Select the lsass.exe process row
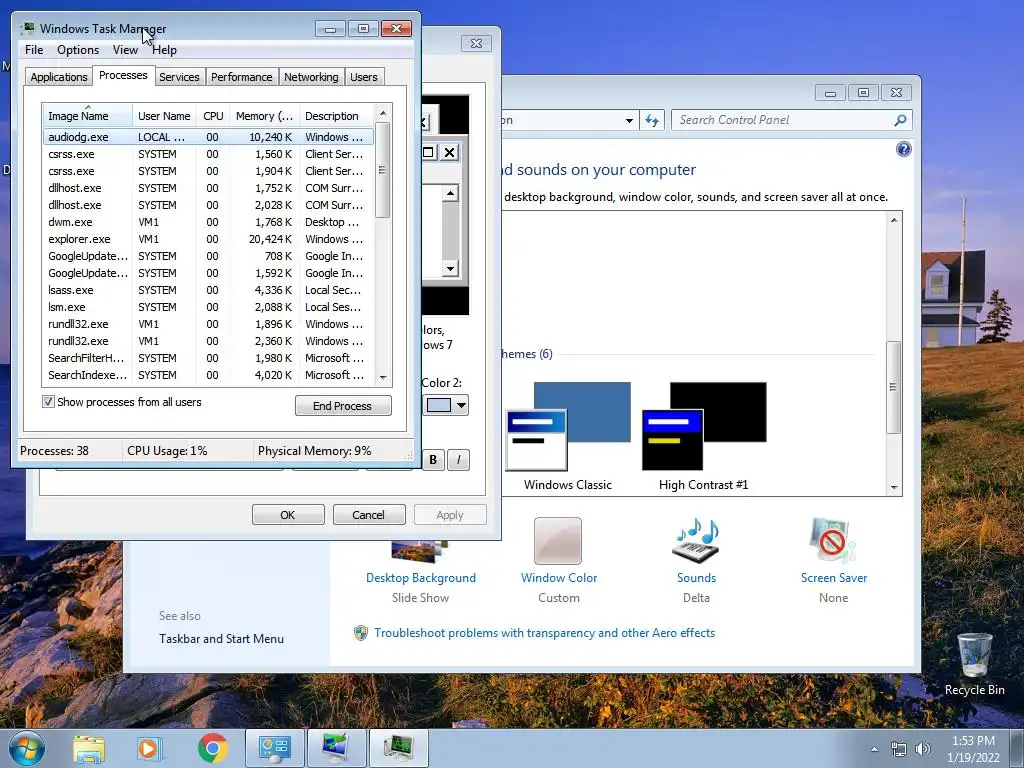Screen dimensions: 1024x768 pyautogui.click(x=208, y=290)
